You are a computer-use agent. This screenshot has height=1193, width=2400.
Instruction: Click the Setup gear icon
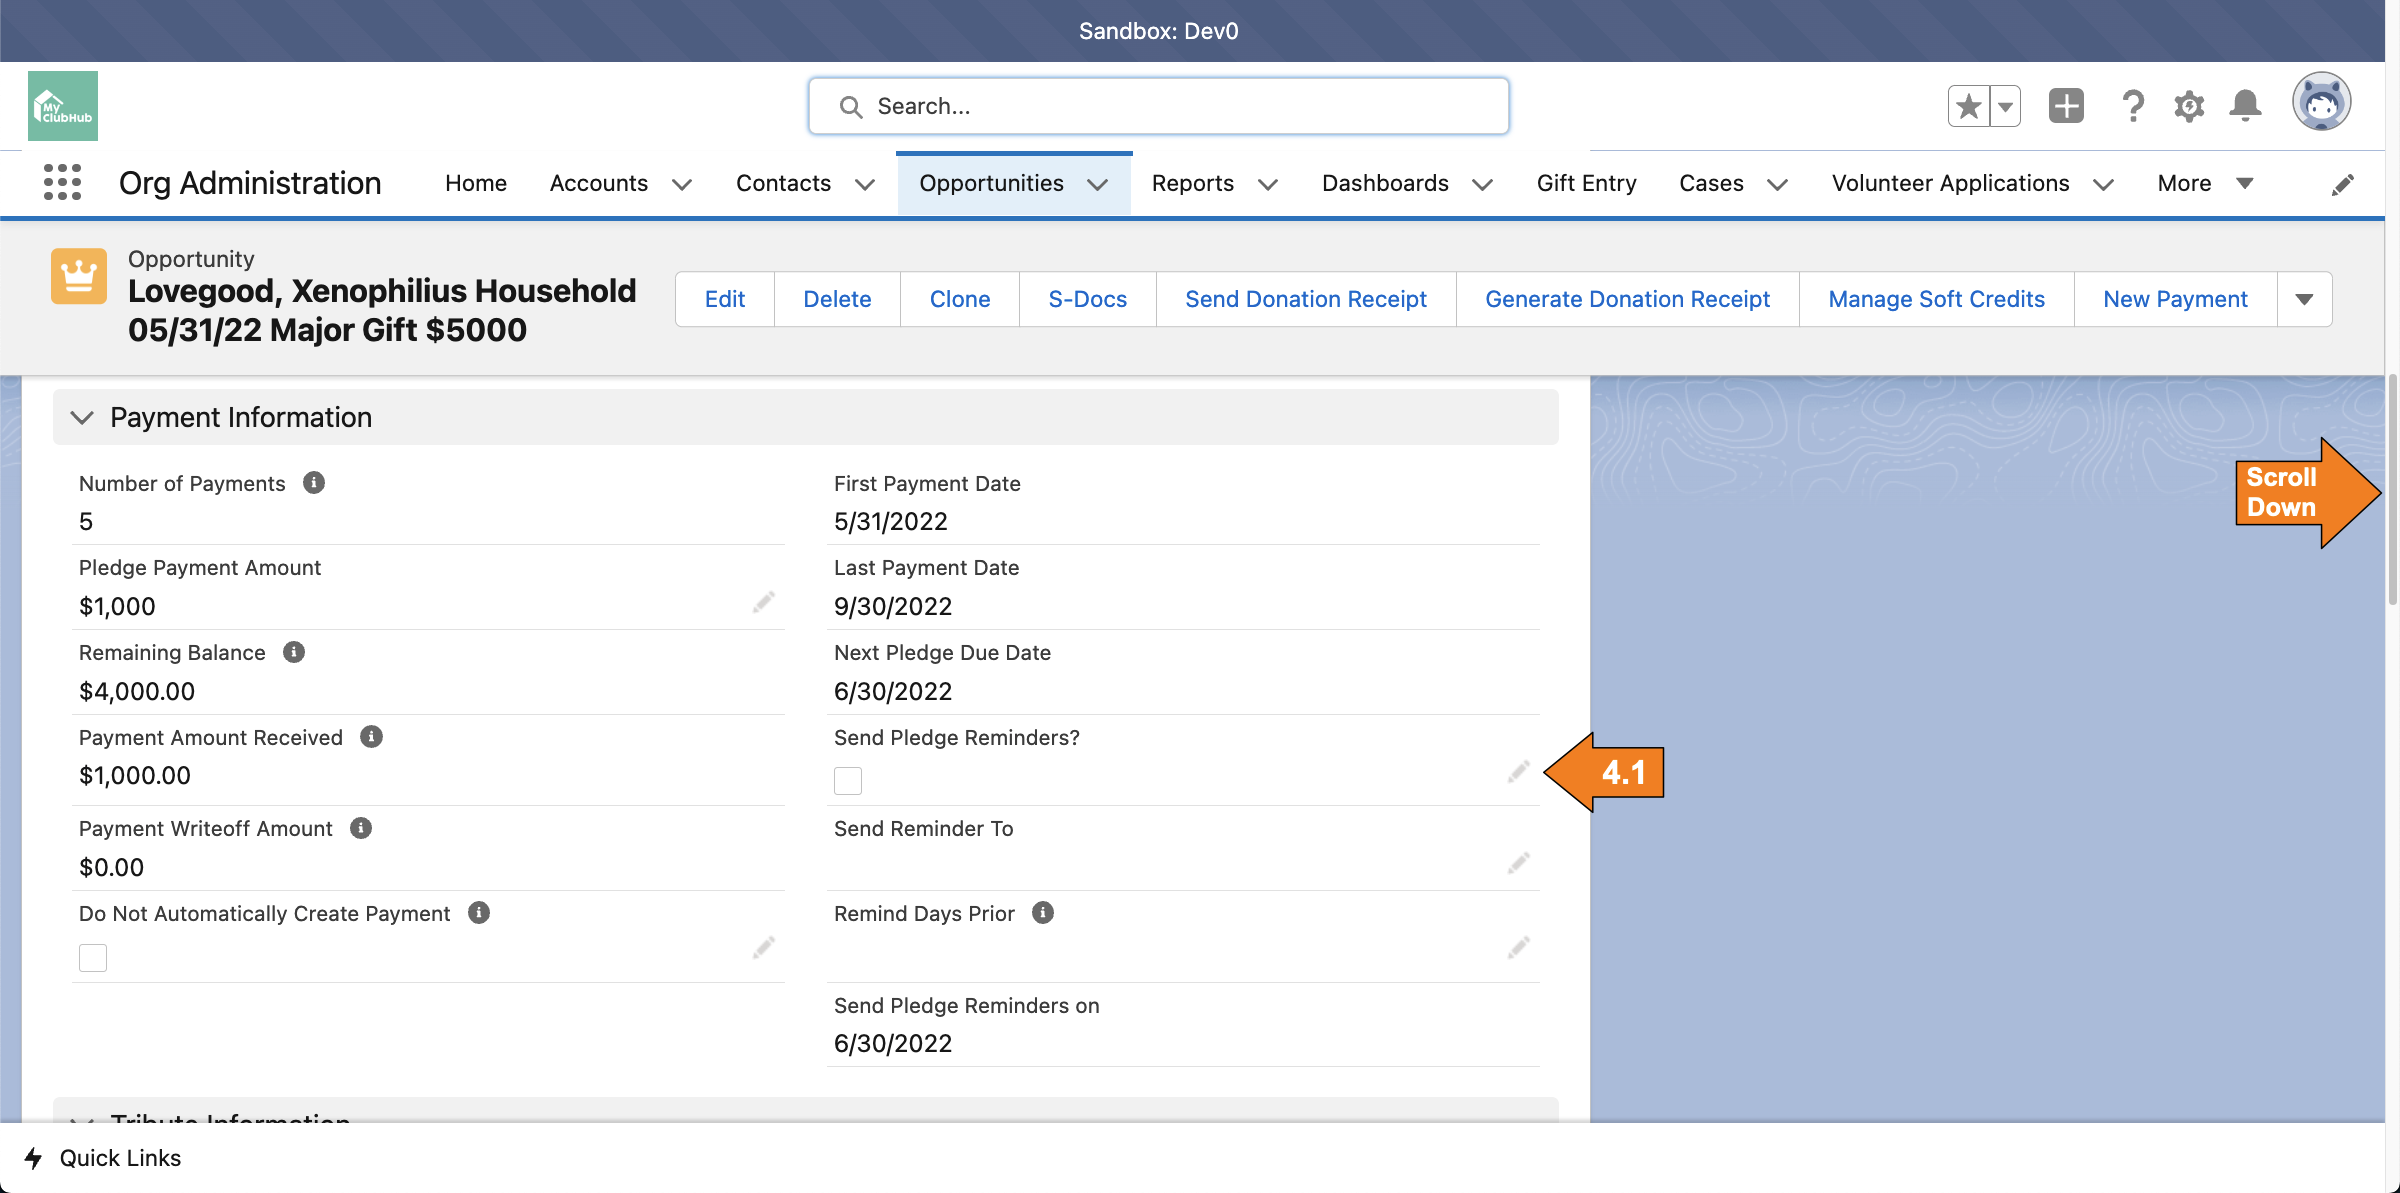point(2189,106)
